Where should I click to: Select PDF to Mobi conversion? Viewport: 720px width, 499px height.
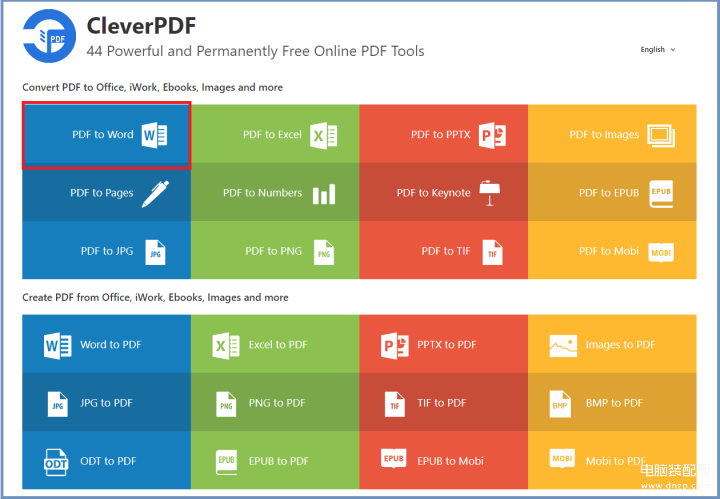click(612, 250)
